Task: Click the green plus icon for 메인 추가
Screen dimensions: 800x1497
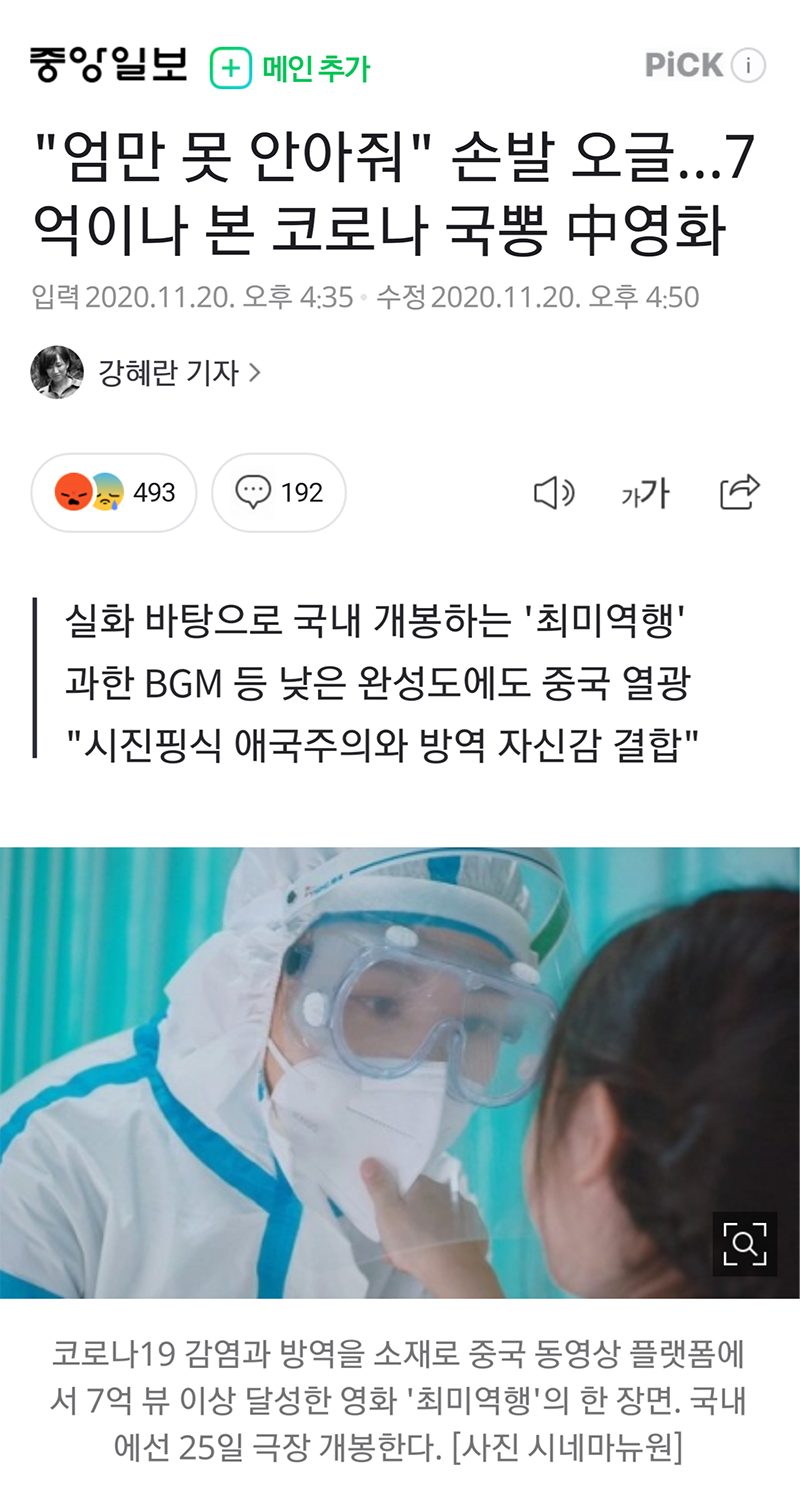Action: coord(230,68)
